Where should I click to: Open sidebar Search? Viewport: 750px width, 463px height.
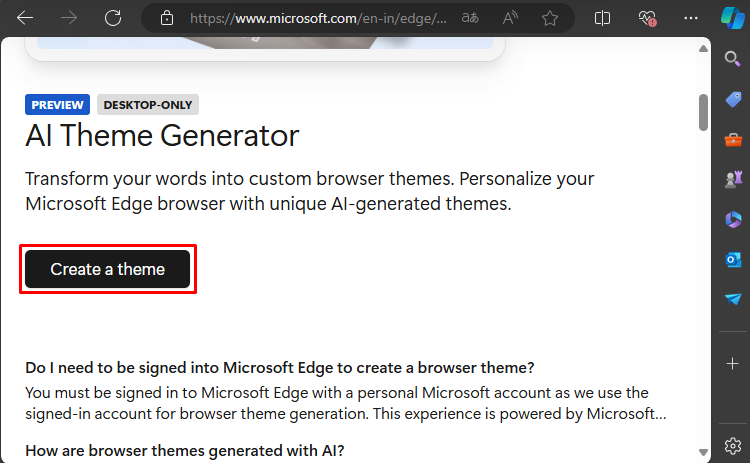(732, 59)
